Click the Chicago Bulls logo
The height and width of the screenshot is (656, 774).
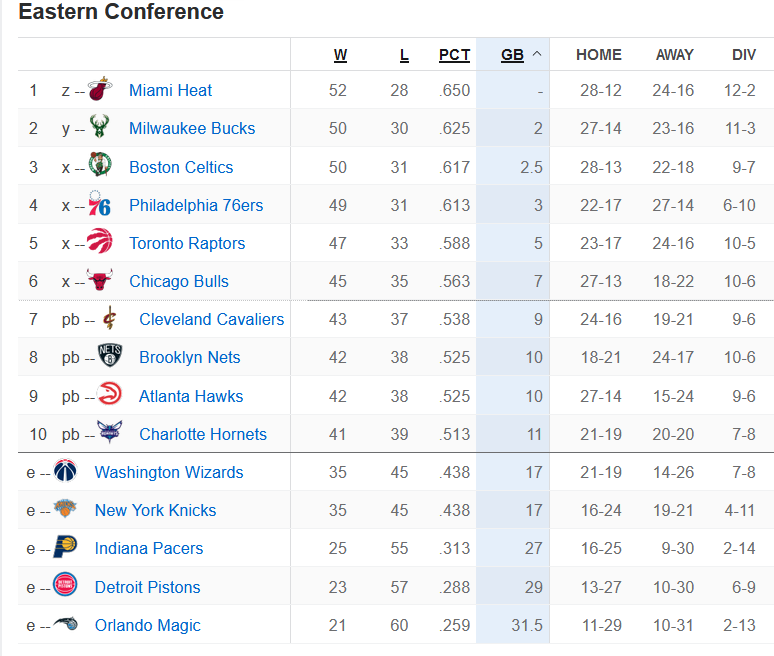[x=100, y=279]
